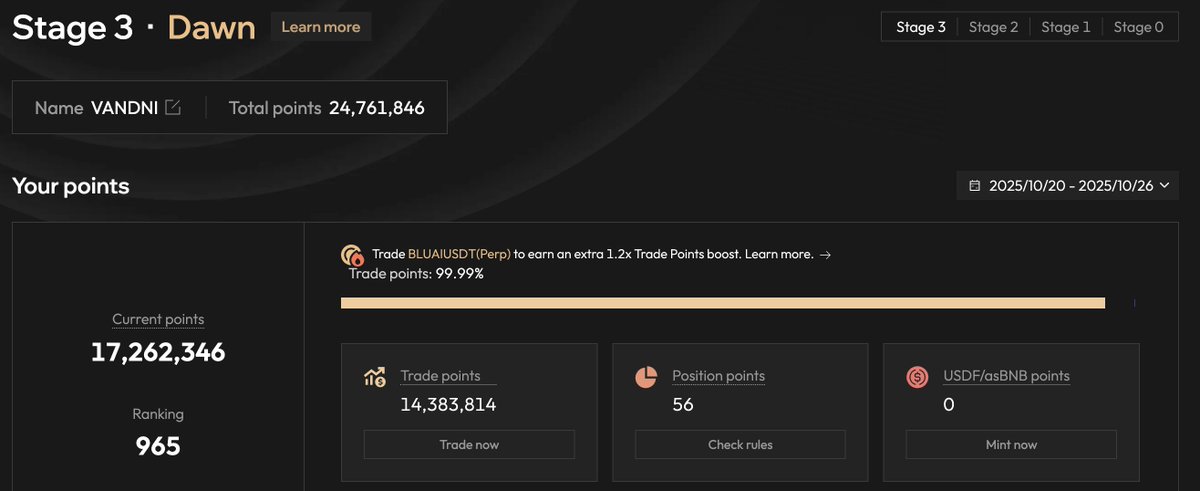Image resolution: width=1200 pixels, height=491 pixels.
Task: Click the calendar icon in date selector
Action: coord(975,186)
